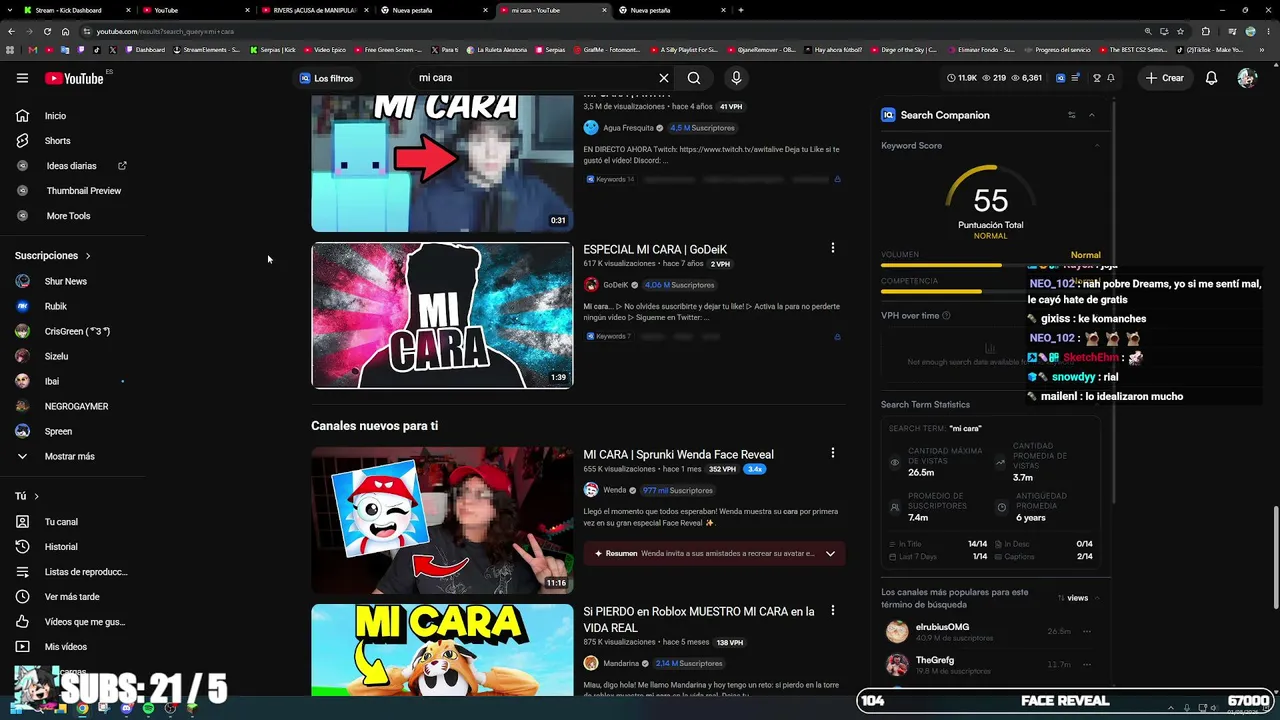
Task: Open the account avatar menu
Action: coord(1246,78)
